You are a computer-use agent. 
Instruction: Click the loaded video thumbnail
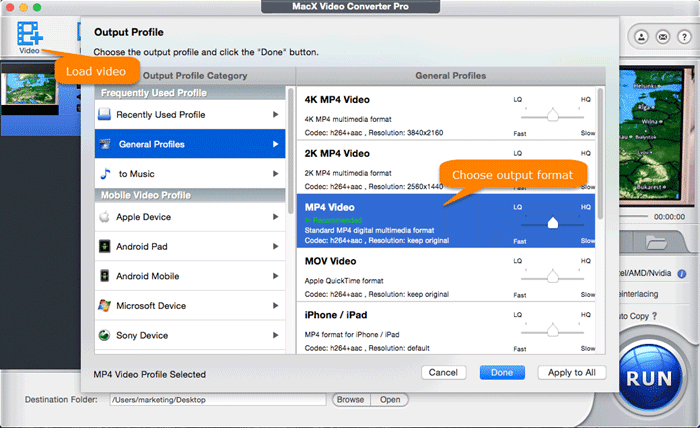pos(29,89)
